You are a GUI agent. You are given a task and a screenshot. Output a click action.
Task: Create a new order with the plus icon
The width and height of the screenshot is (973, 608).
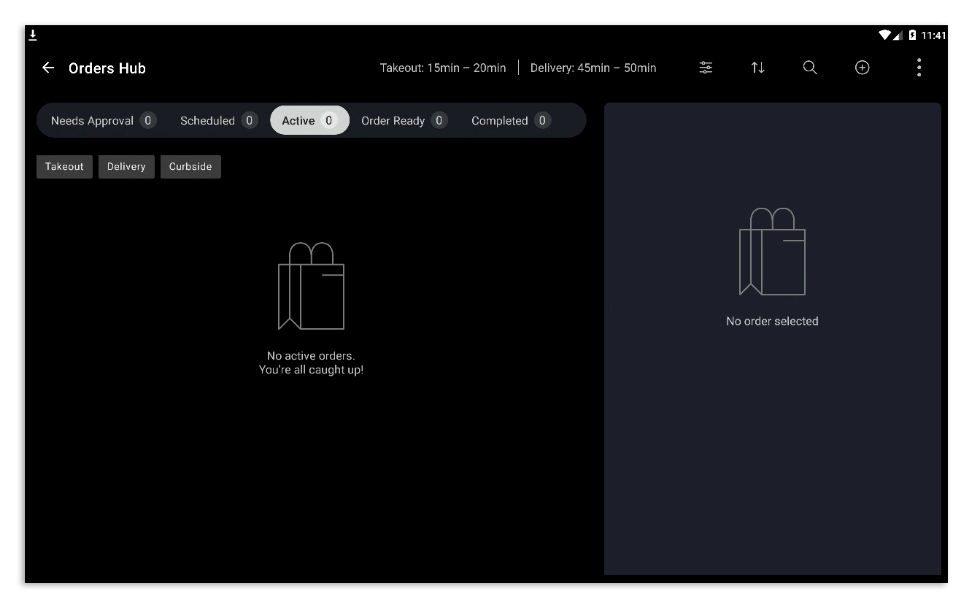[x=861, y=68]
